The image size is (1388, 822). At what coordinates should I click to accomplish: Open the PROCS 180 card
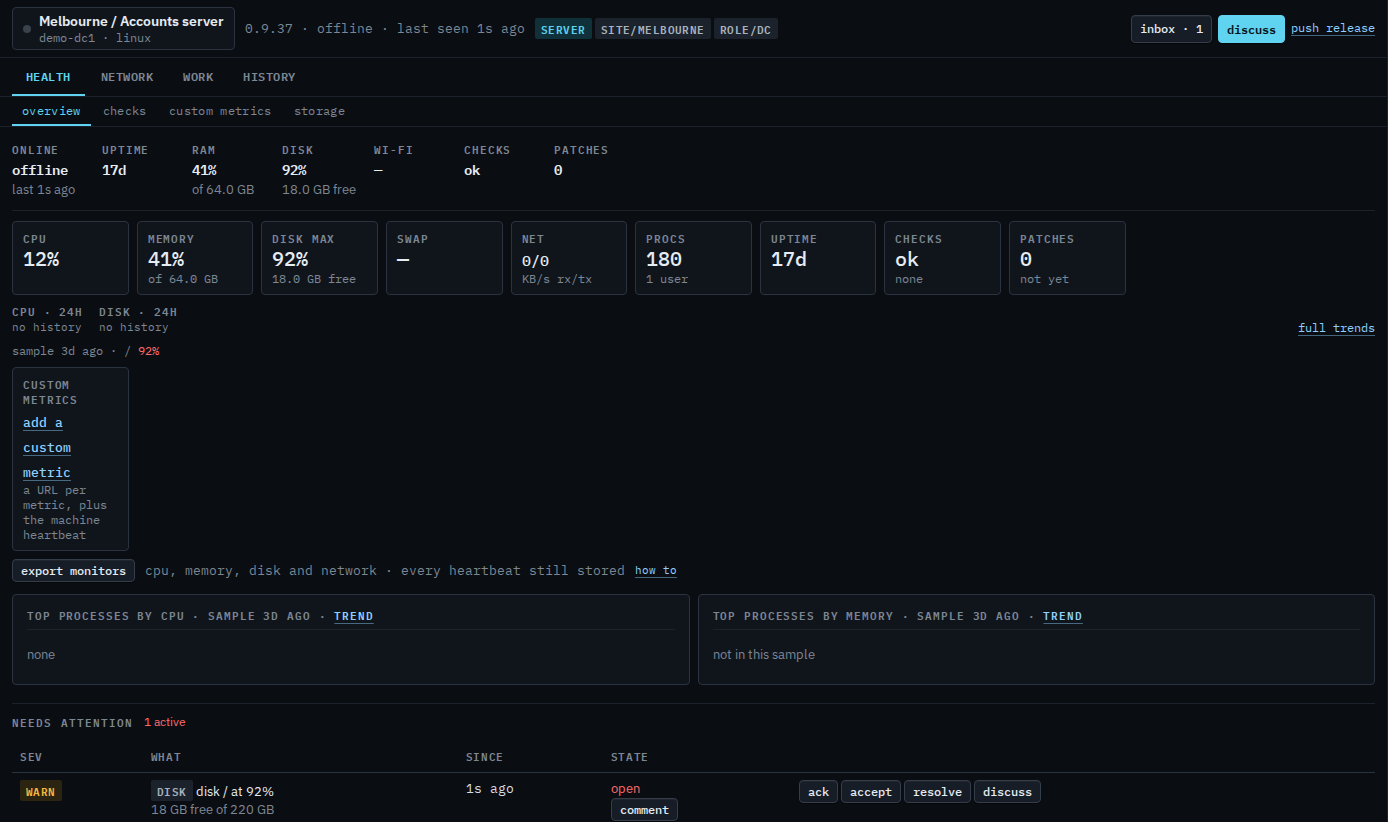693,258
